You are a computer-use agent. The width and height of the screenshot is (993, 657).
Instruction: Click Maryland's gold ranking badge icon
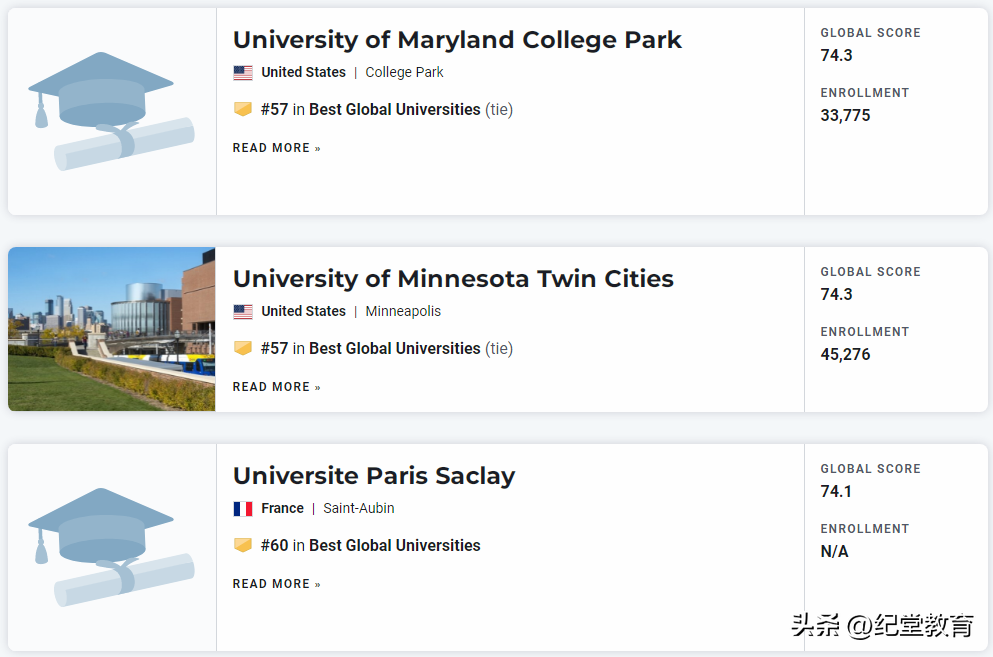coord(243,109)
